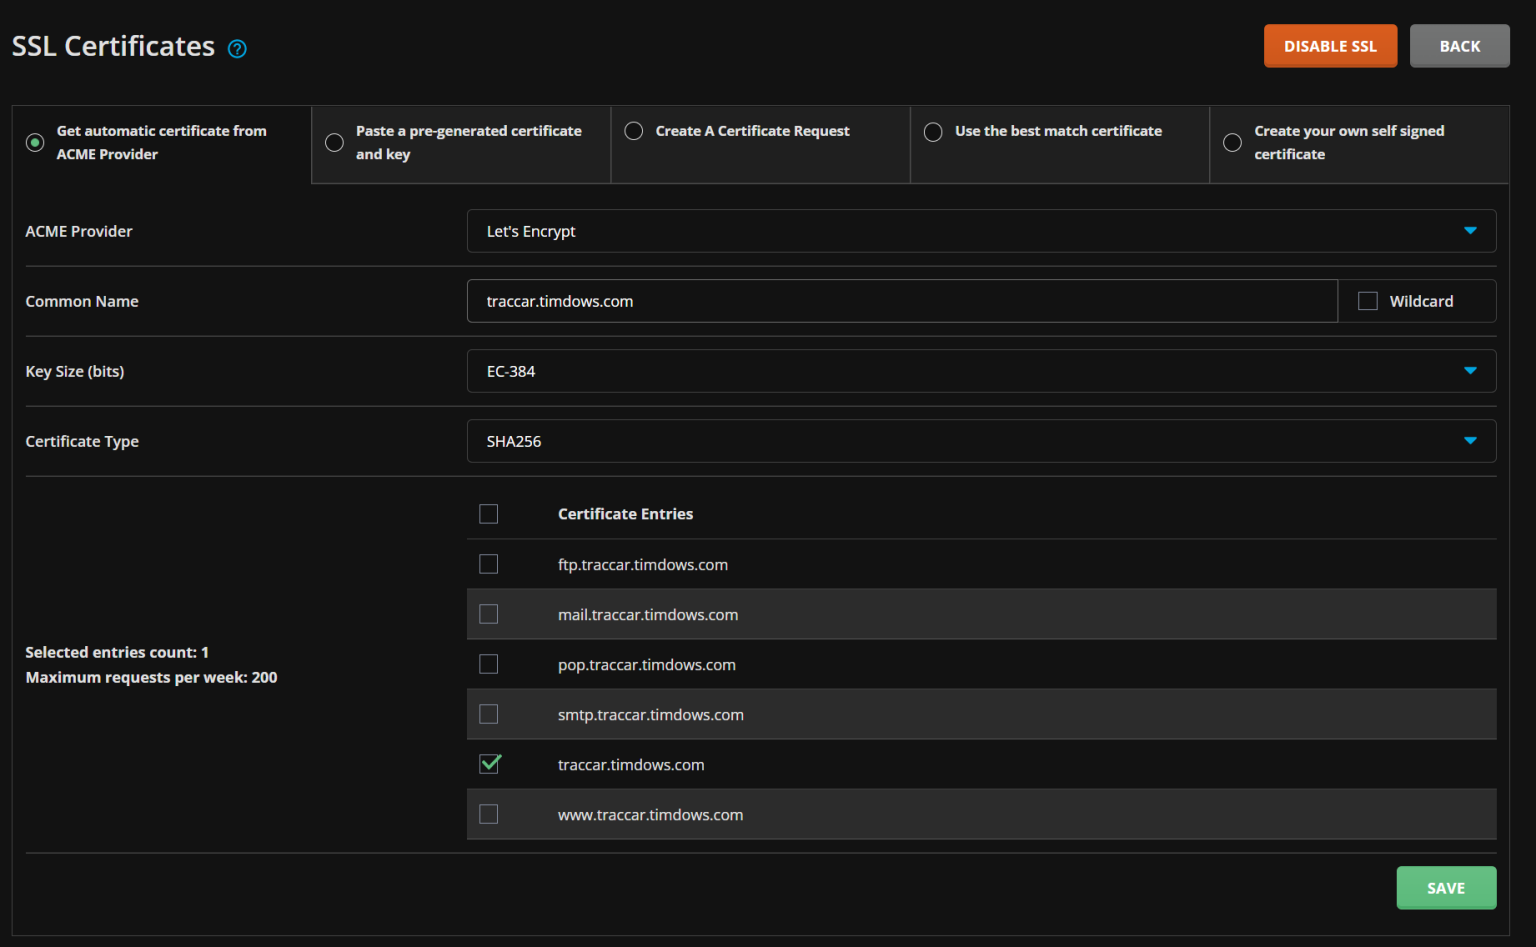
Task: Tick the ftp.traccar.timdows.com checkbox
Action: click(489, 565)
